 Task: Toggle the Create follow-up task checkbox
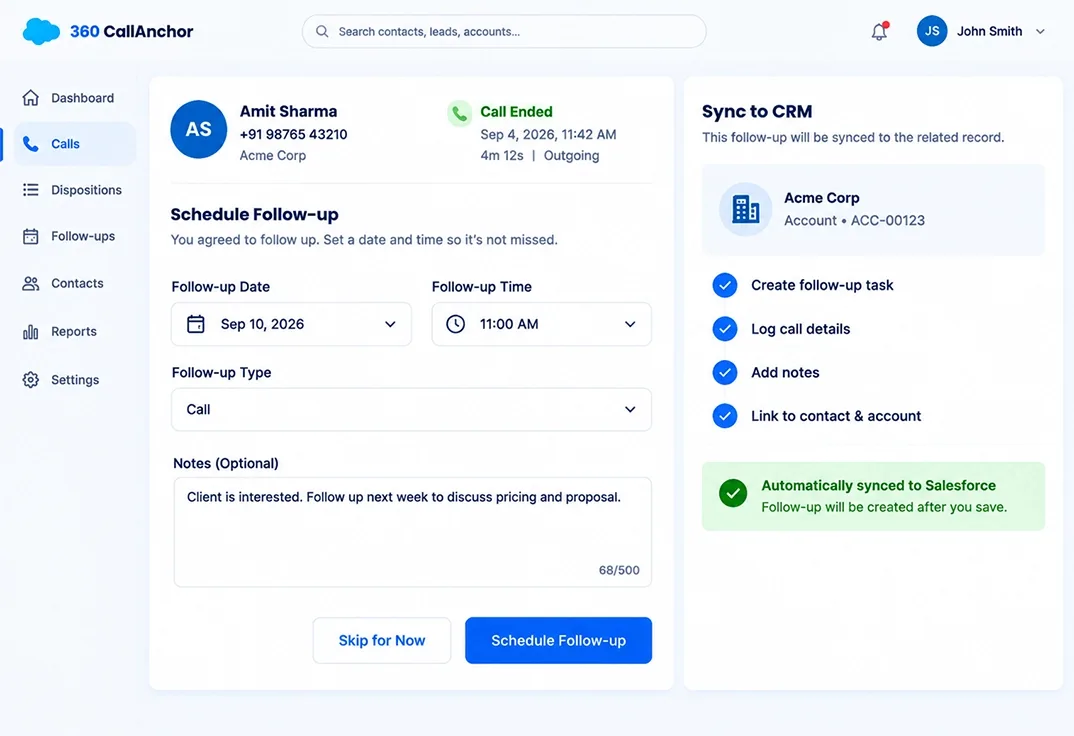(725, 285)
